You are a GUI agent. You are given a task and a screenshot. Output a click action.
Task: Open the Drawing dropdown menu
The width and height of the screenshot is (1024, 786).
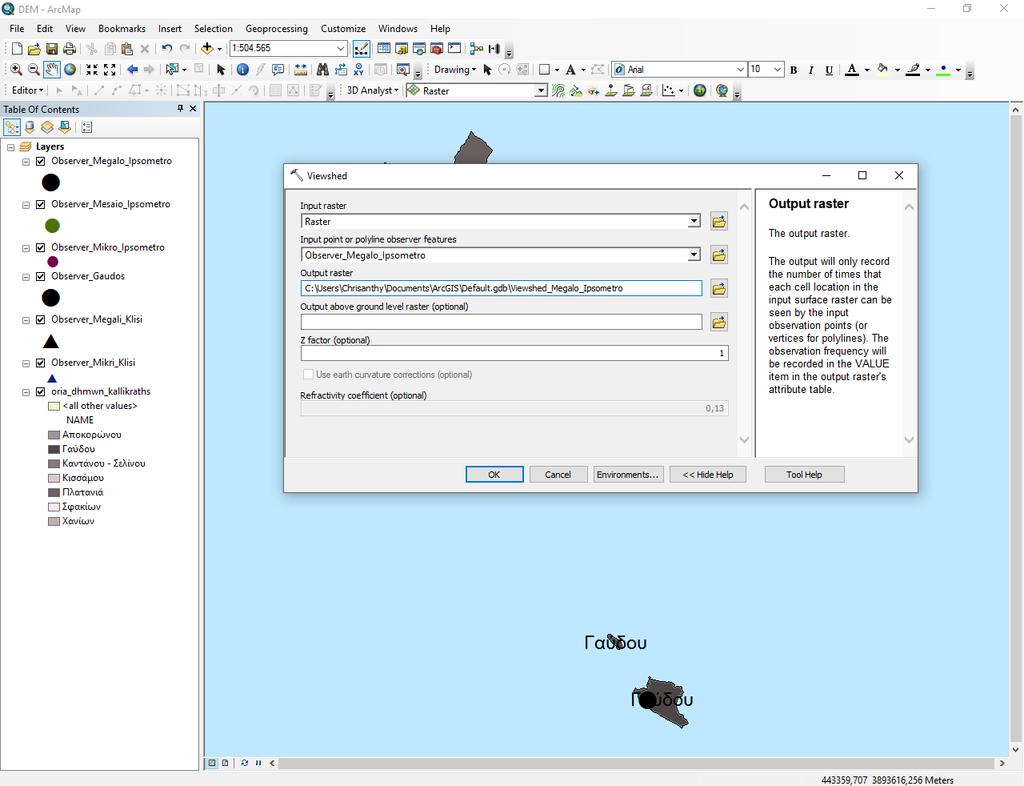[455, 69]
